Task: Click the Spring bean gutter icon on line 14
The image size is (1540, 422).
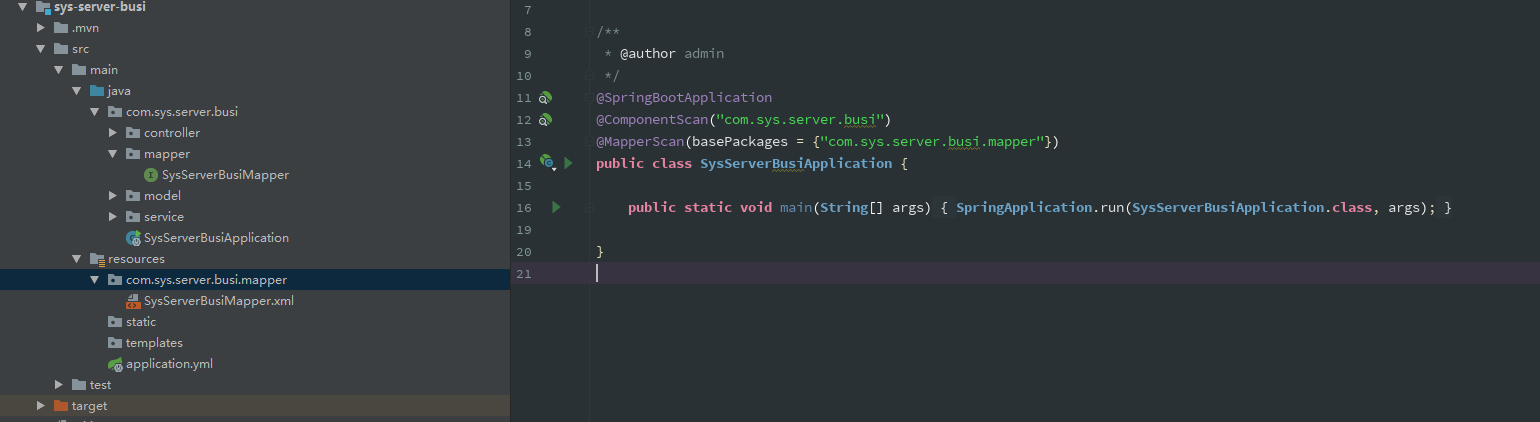Action: pos(547,162)
